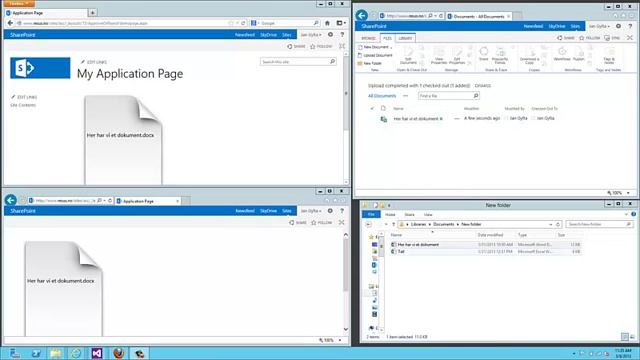Switch to large icons view in File Explorer
The image size is (640, 360).
632,337
